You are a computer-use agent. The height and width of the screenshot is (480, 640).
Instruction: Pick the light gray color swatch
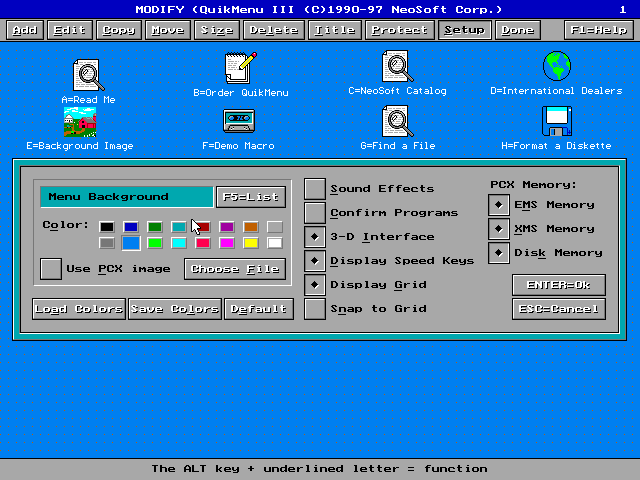tap(275, 227)
